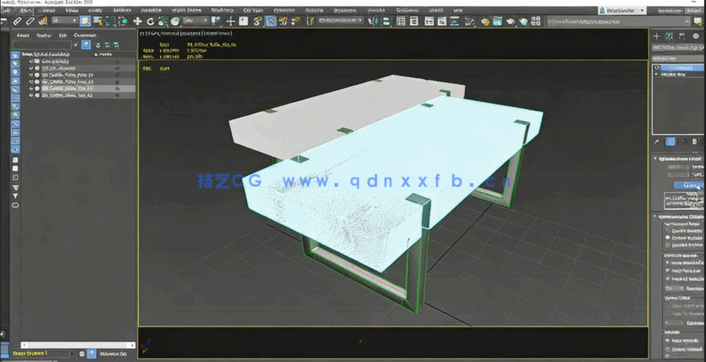Toggle the Display Lights filter icon
Image resolution: width=706 pixels, height=362 pixels.
click(15, 72)
